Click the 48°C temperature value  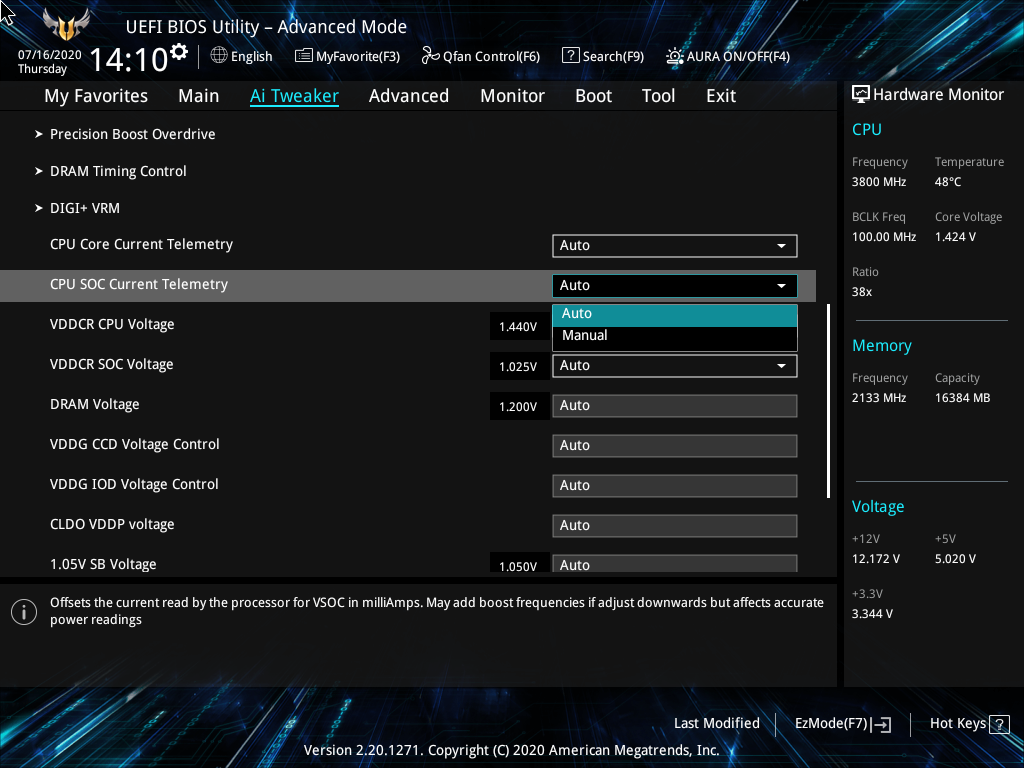pyautogui.click(x=948, y=182)
